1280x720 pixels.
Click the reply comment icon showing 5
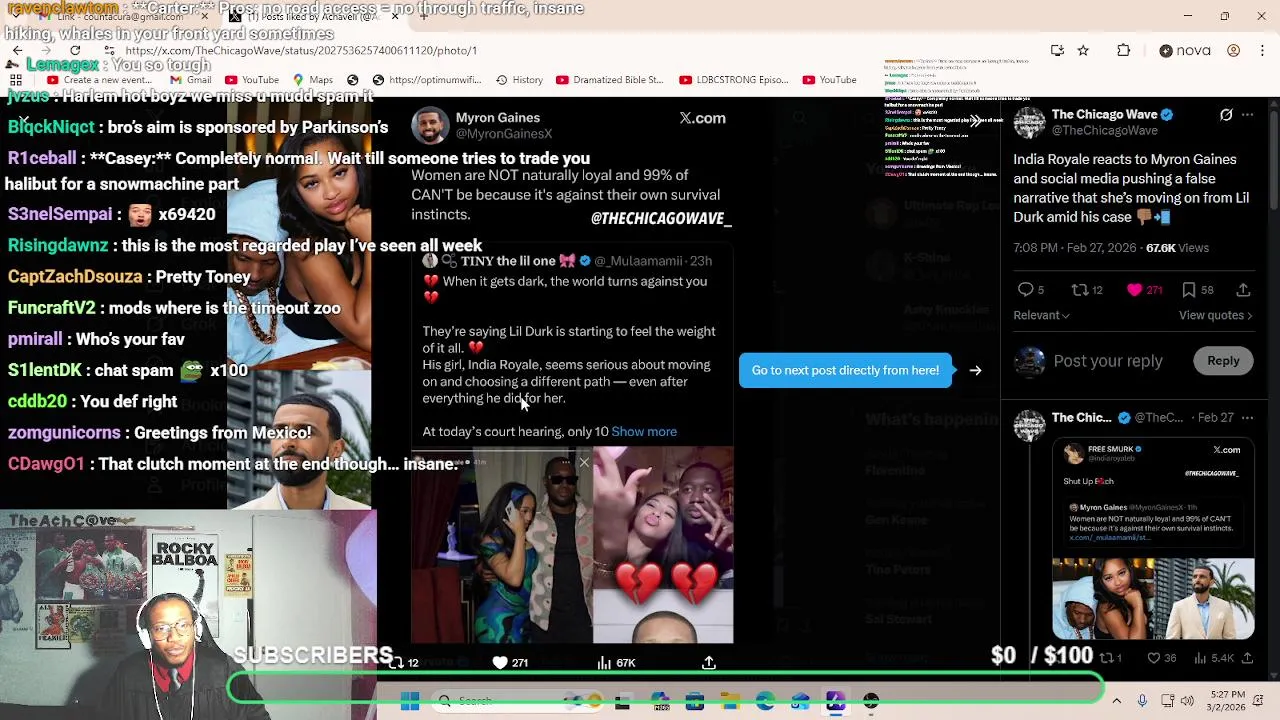1030,290
